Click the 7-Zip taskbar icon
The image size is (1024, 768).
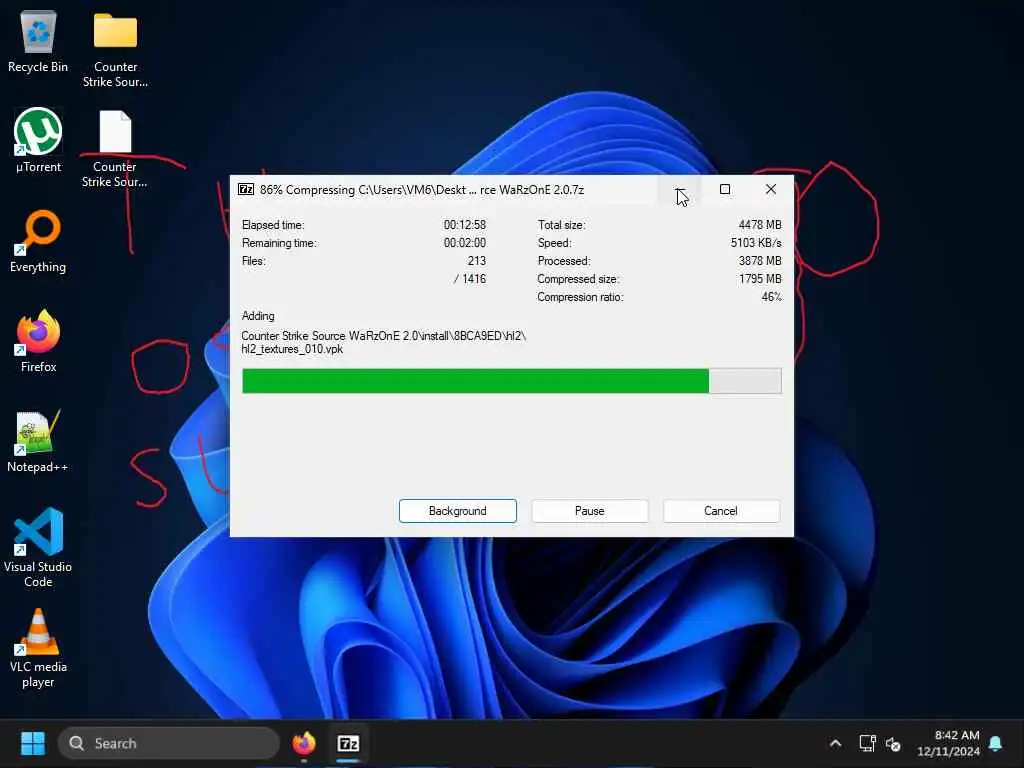pyautogui.click(x=348, y=743)
